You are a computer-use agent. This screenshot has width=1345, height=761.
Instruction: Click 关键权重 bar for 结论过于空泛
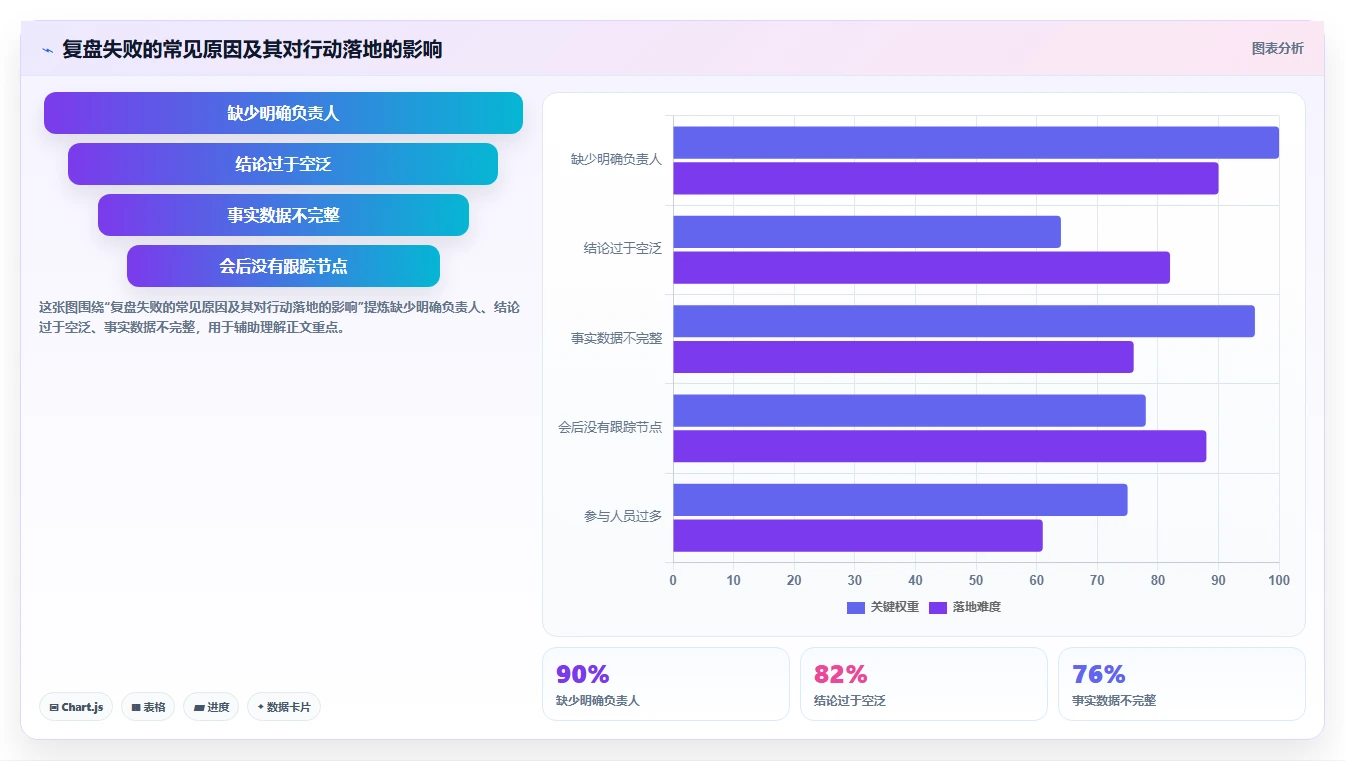click(867, 232)
